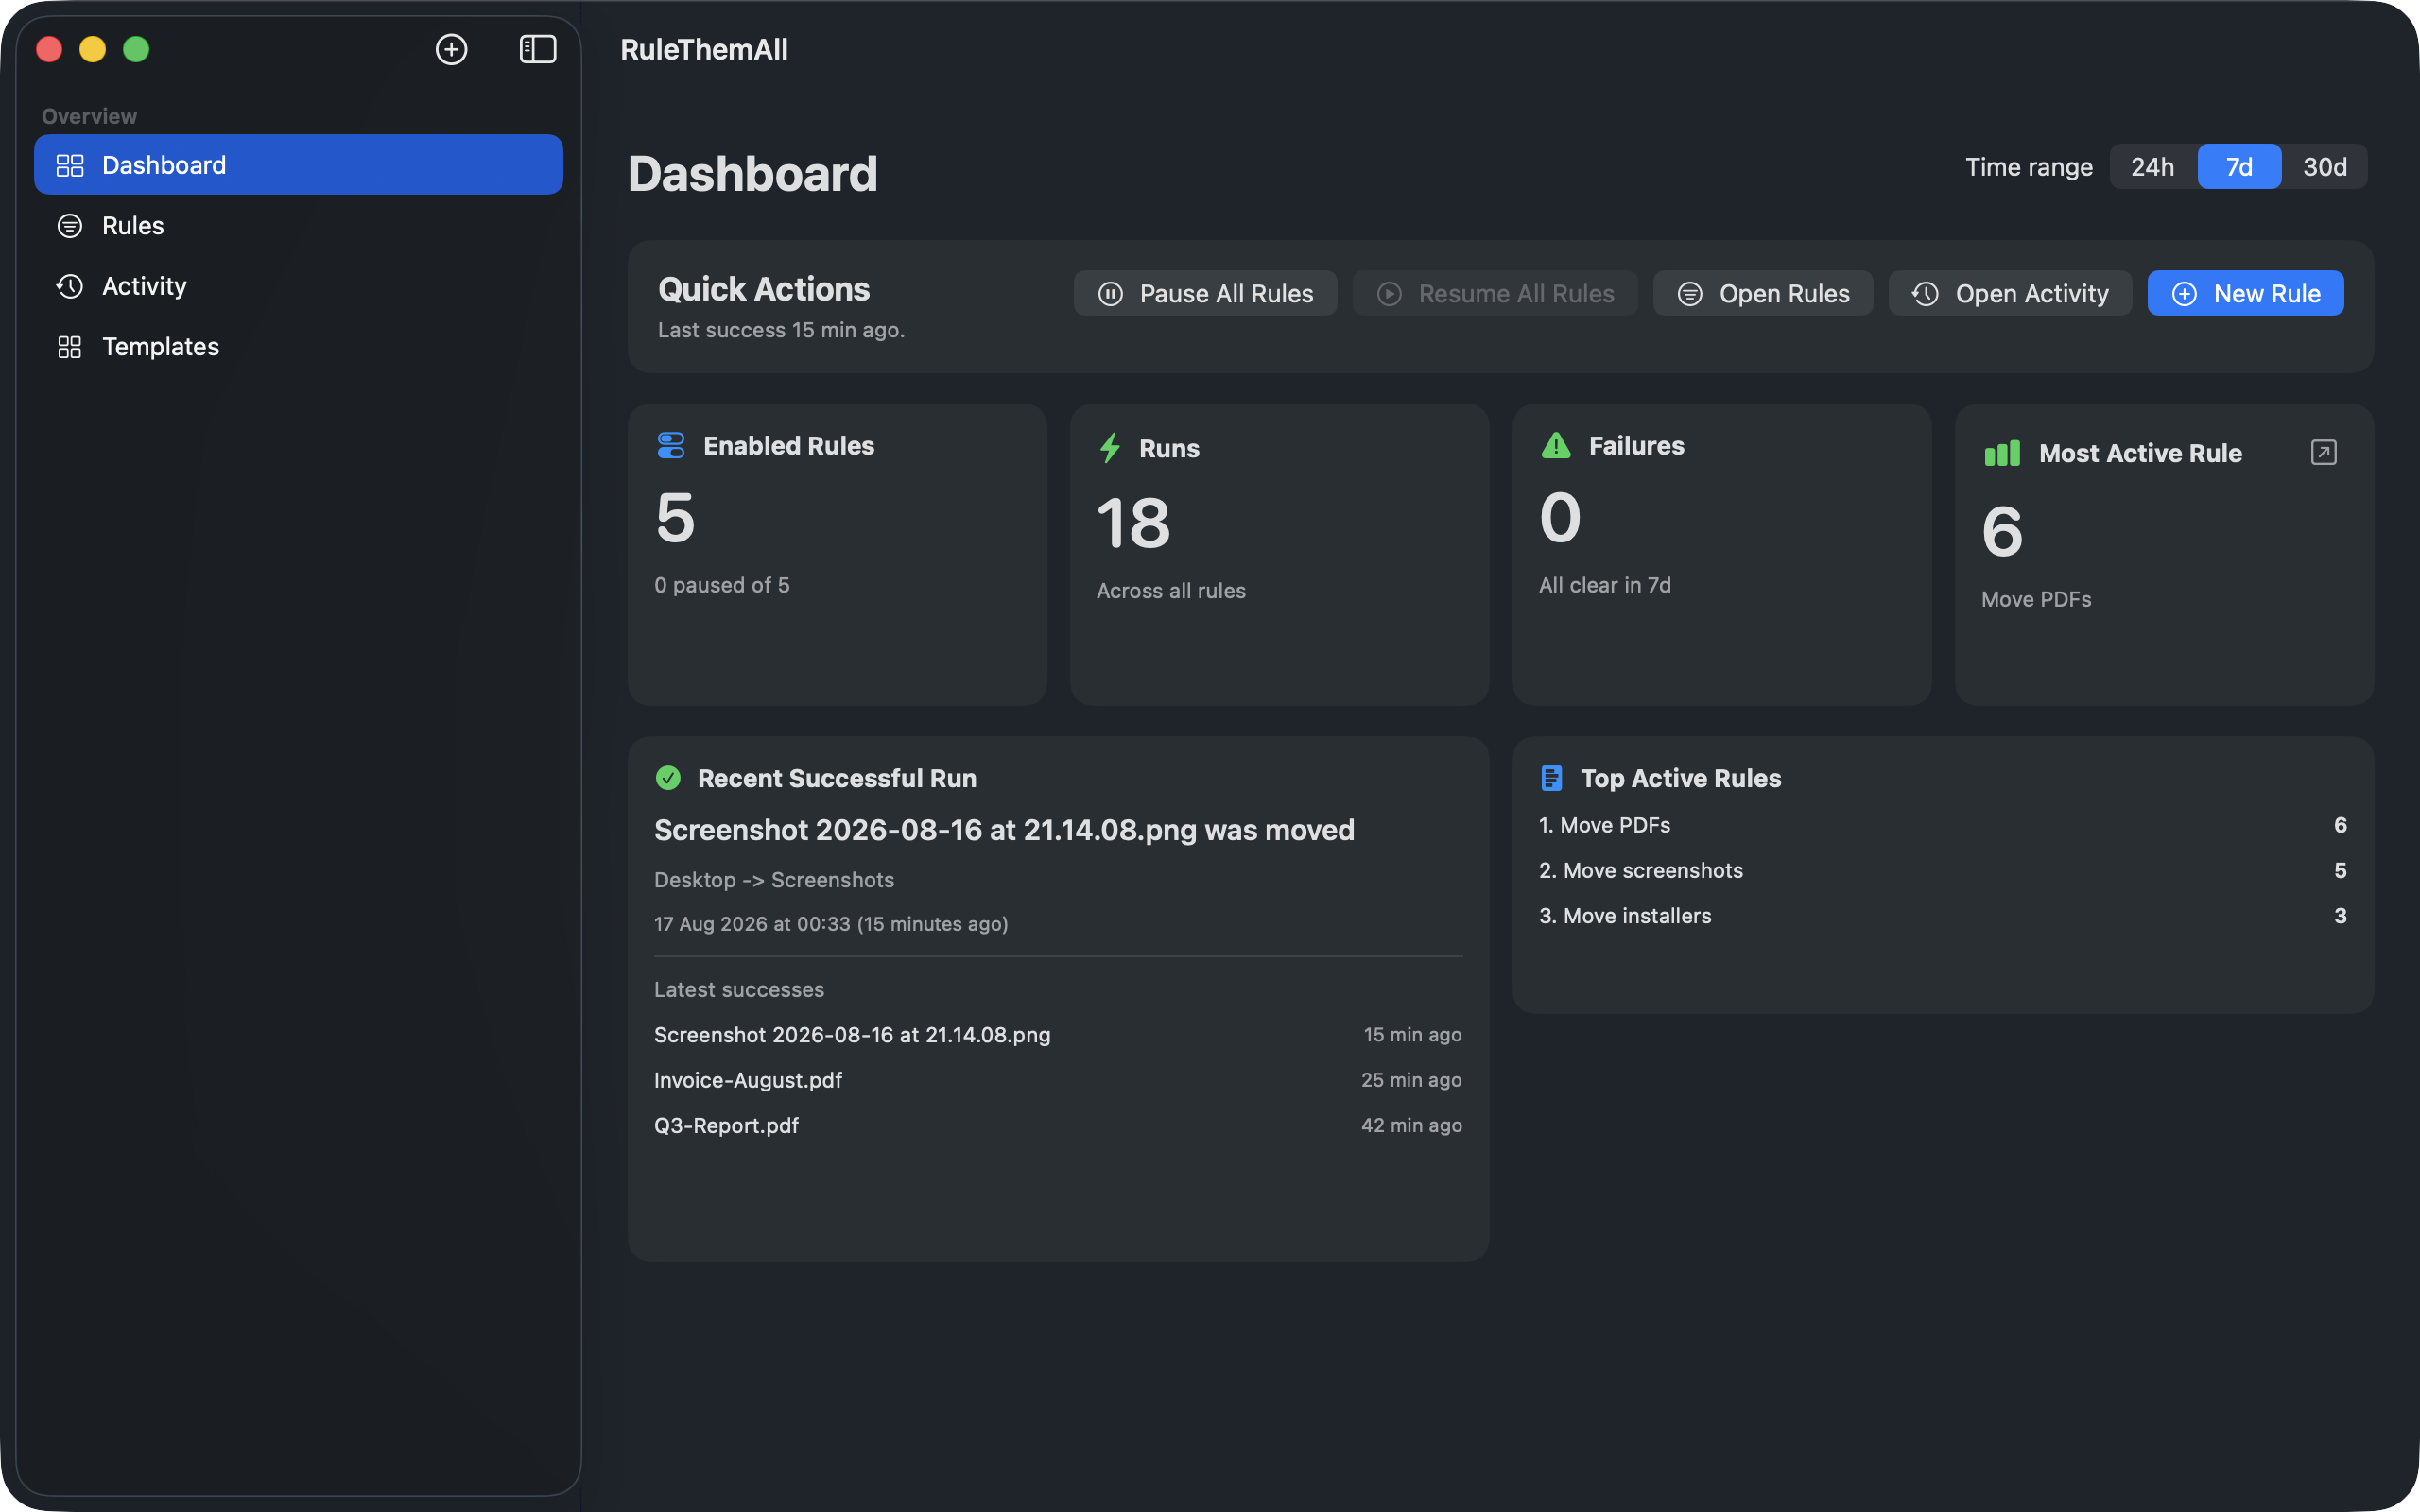Click 'Invoice-August.pdf' in latest successes

pyautogui.click(x=748, y=1080)
